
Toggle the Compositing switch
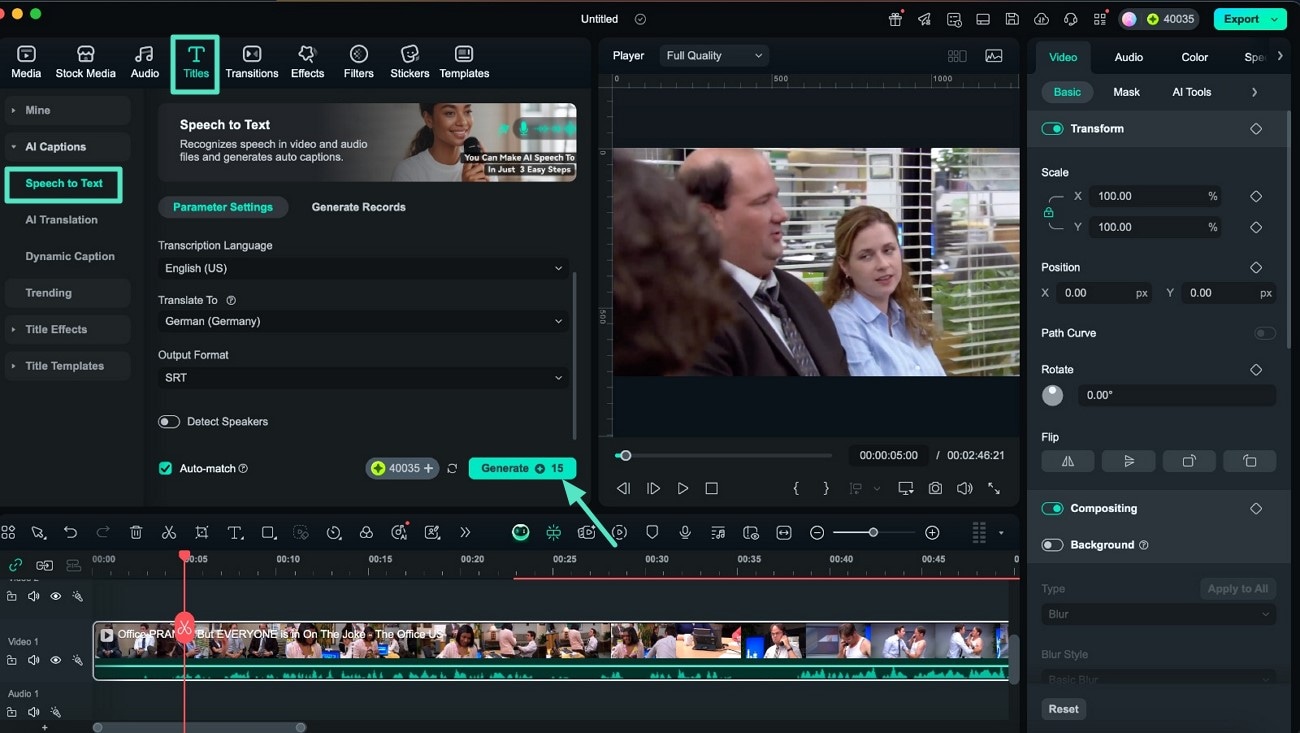(x=1052, y=509)
